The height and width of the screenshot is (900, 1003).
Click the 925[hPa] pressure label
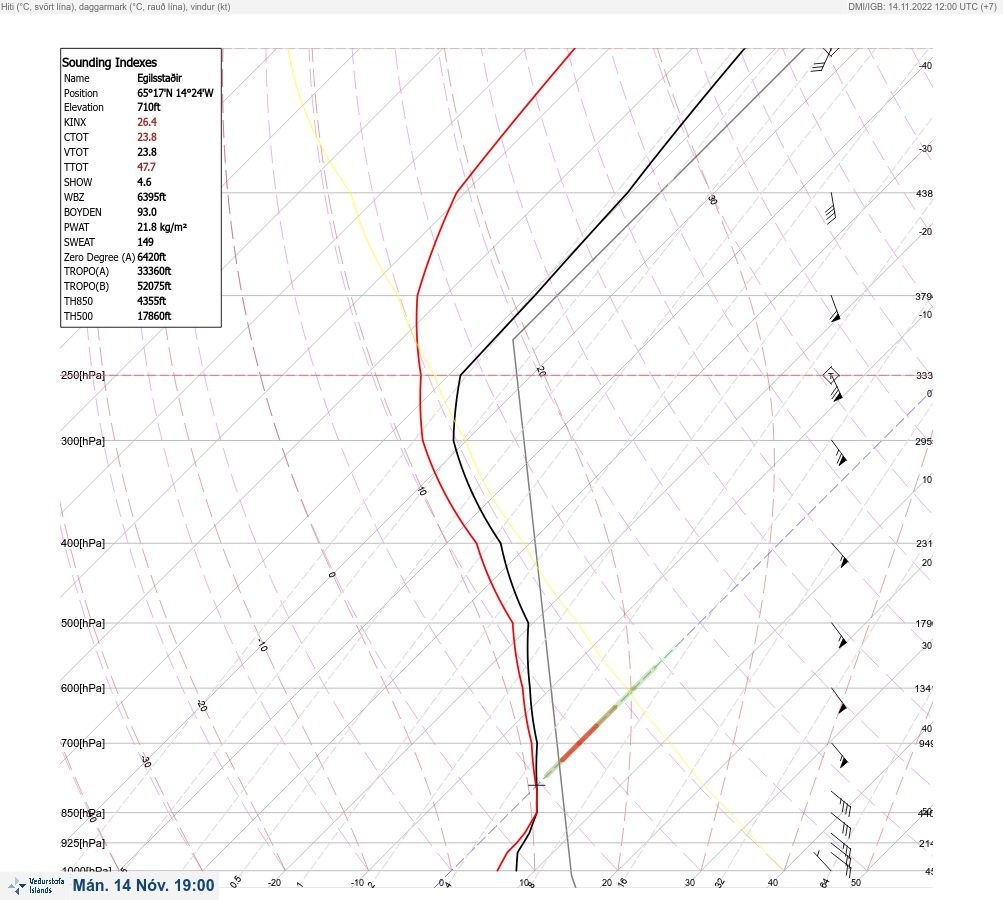[83, 843]
